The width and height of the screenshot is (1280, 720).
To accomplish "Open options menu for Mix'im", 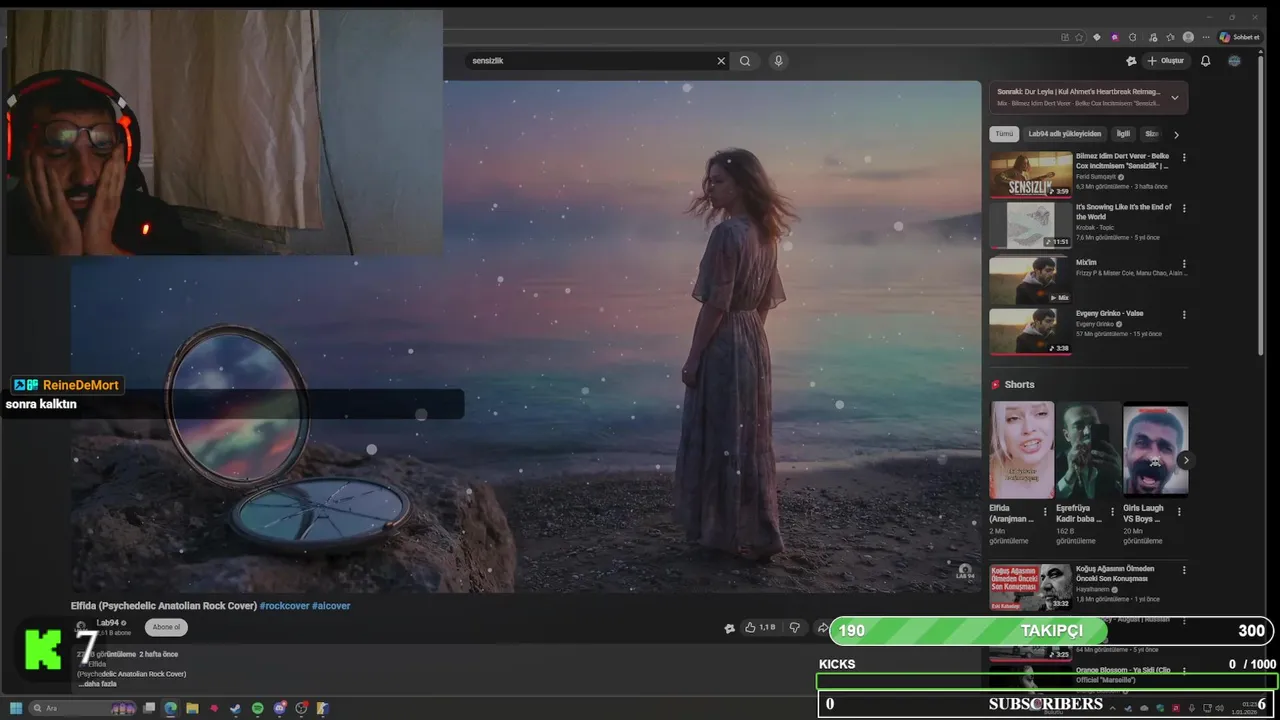I will click(1184, 262).
